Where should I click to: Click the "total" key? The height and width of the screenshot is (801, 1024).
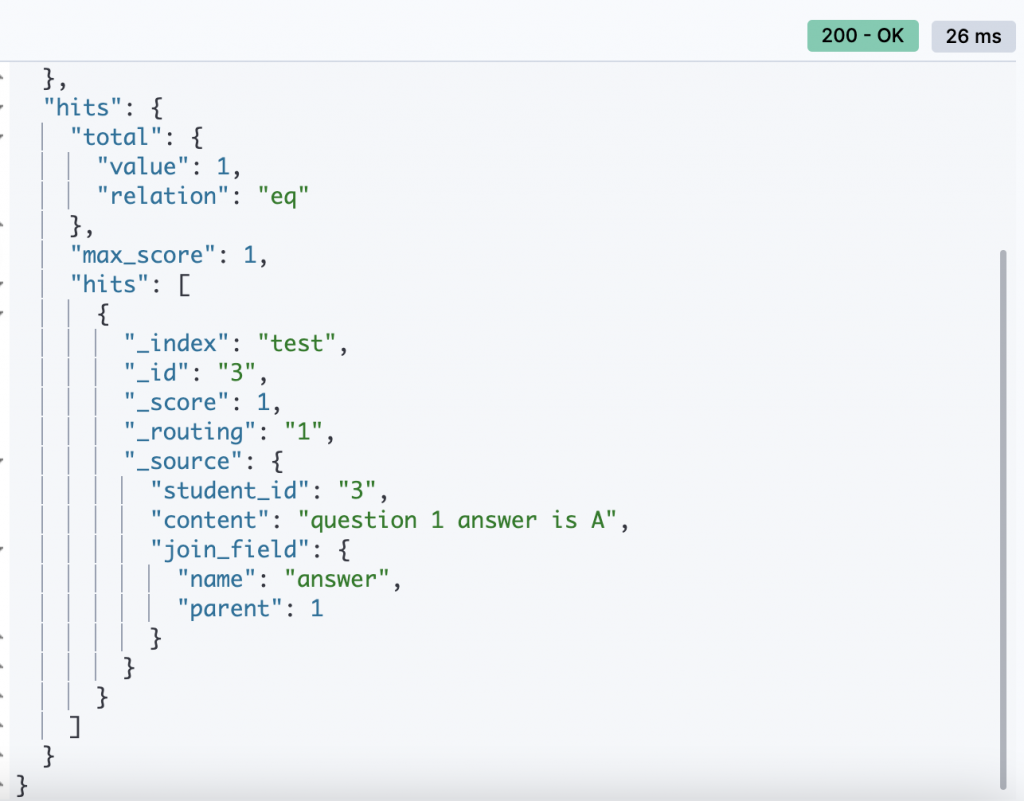click(x=116, y=137)
